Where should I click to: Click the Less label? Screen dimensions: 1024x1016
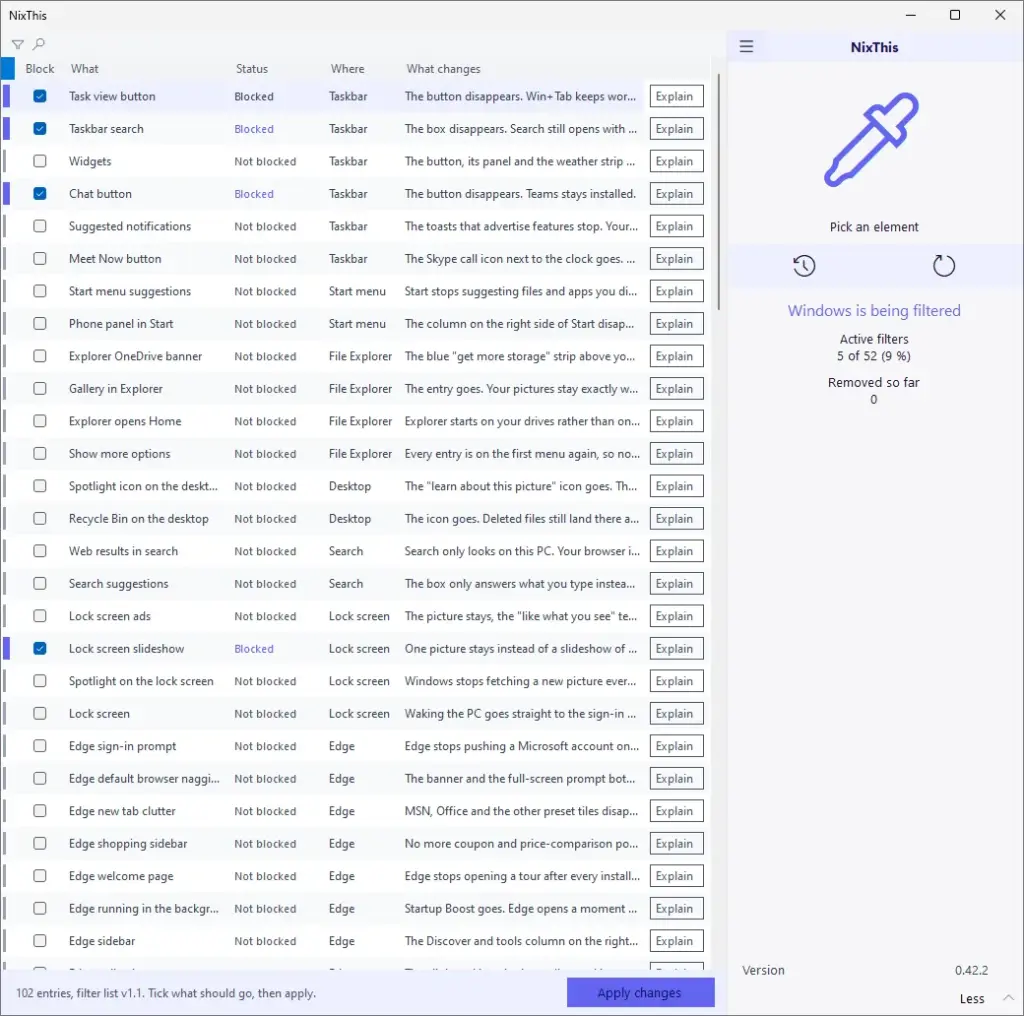[x=972, y=998]
